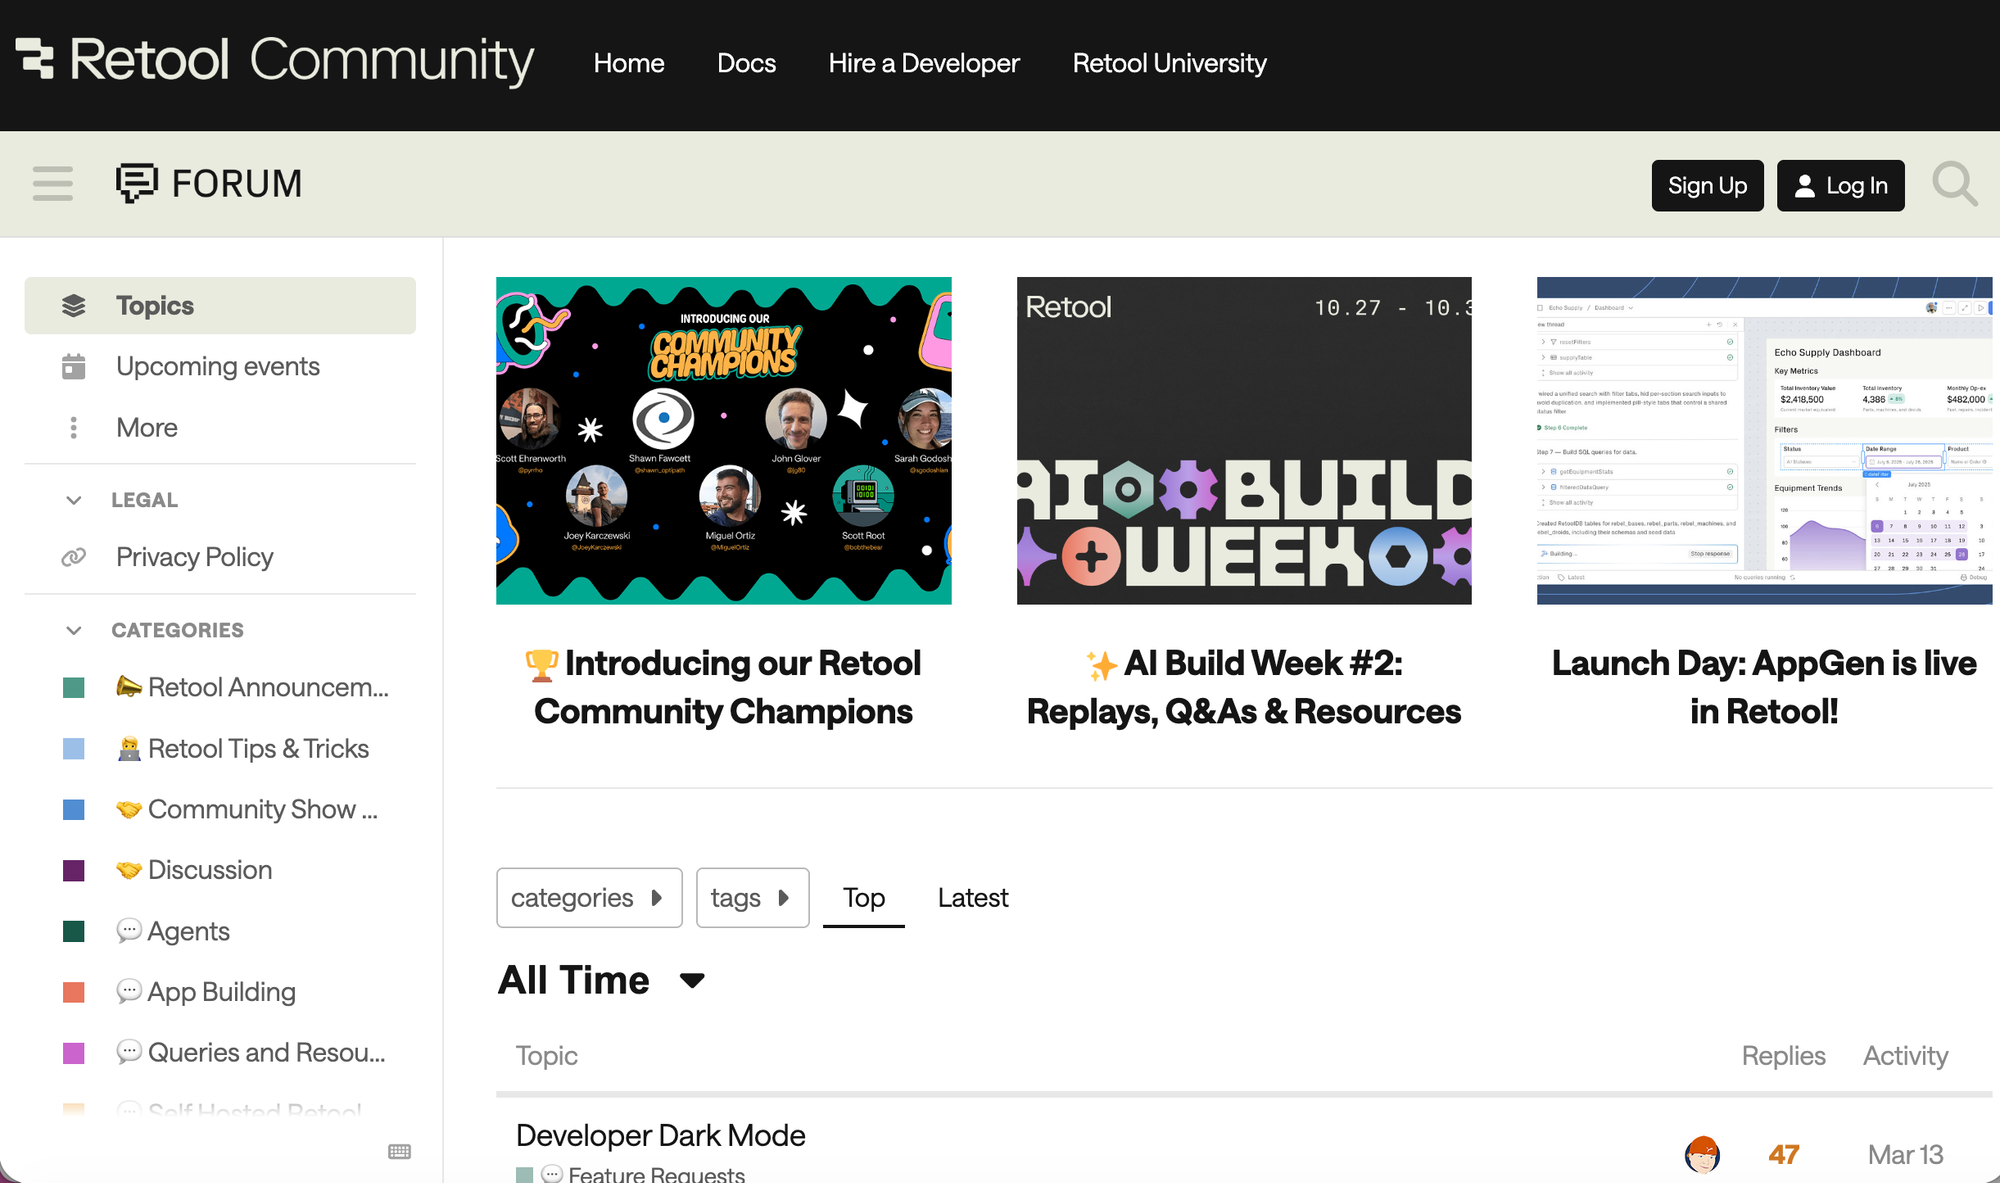The height and width of the screenshot is (1183, 2000).
Task: Collapse the LEGAL section
Action: [x=73, y=500]
